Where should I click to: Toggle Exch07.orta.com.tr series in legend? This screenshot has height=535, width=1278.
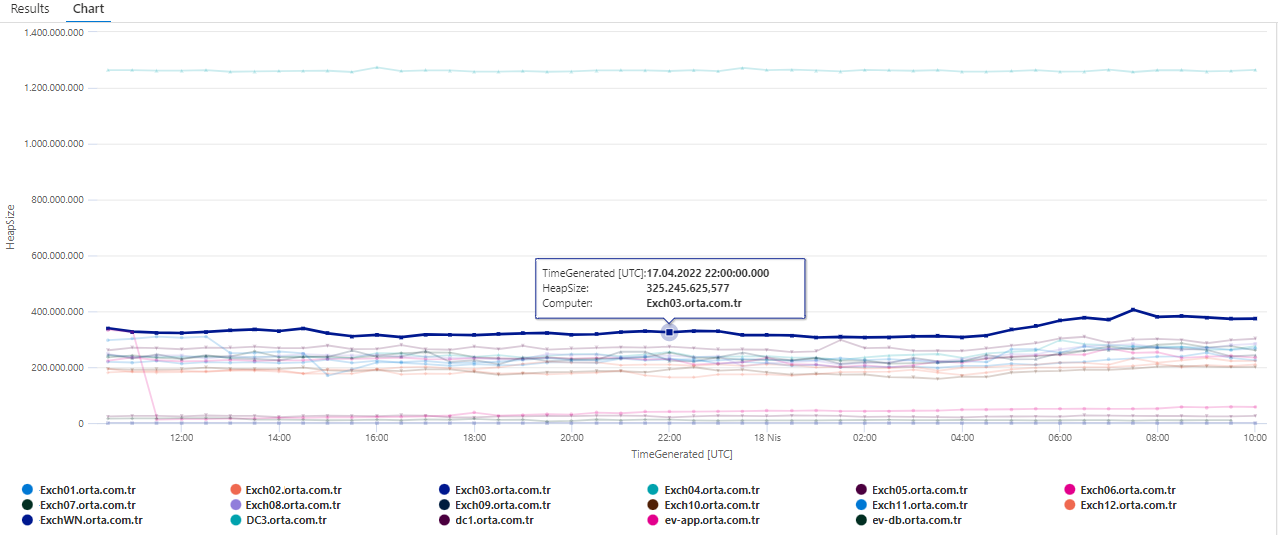pos(79,505)
